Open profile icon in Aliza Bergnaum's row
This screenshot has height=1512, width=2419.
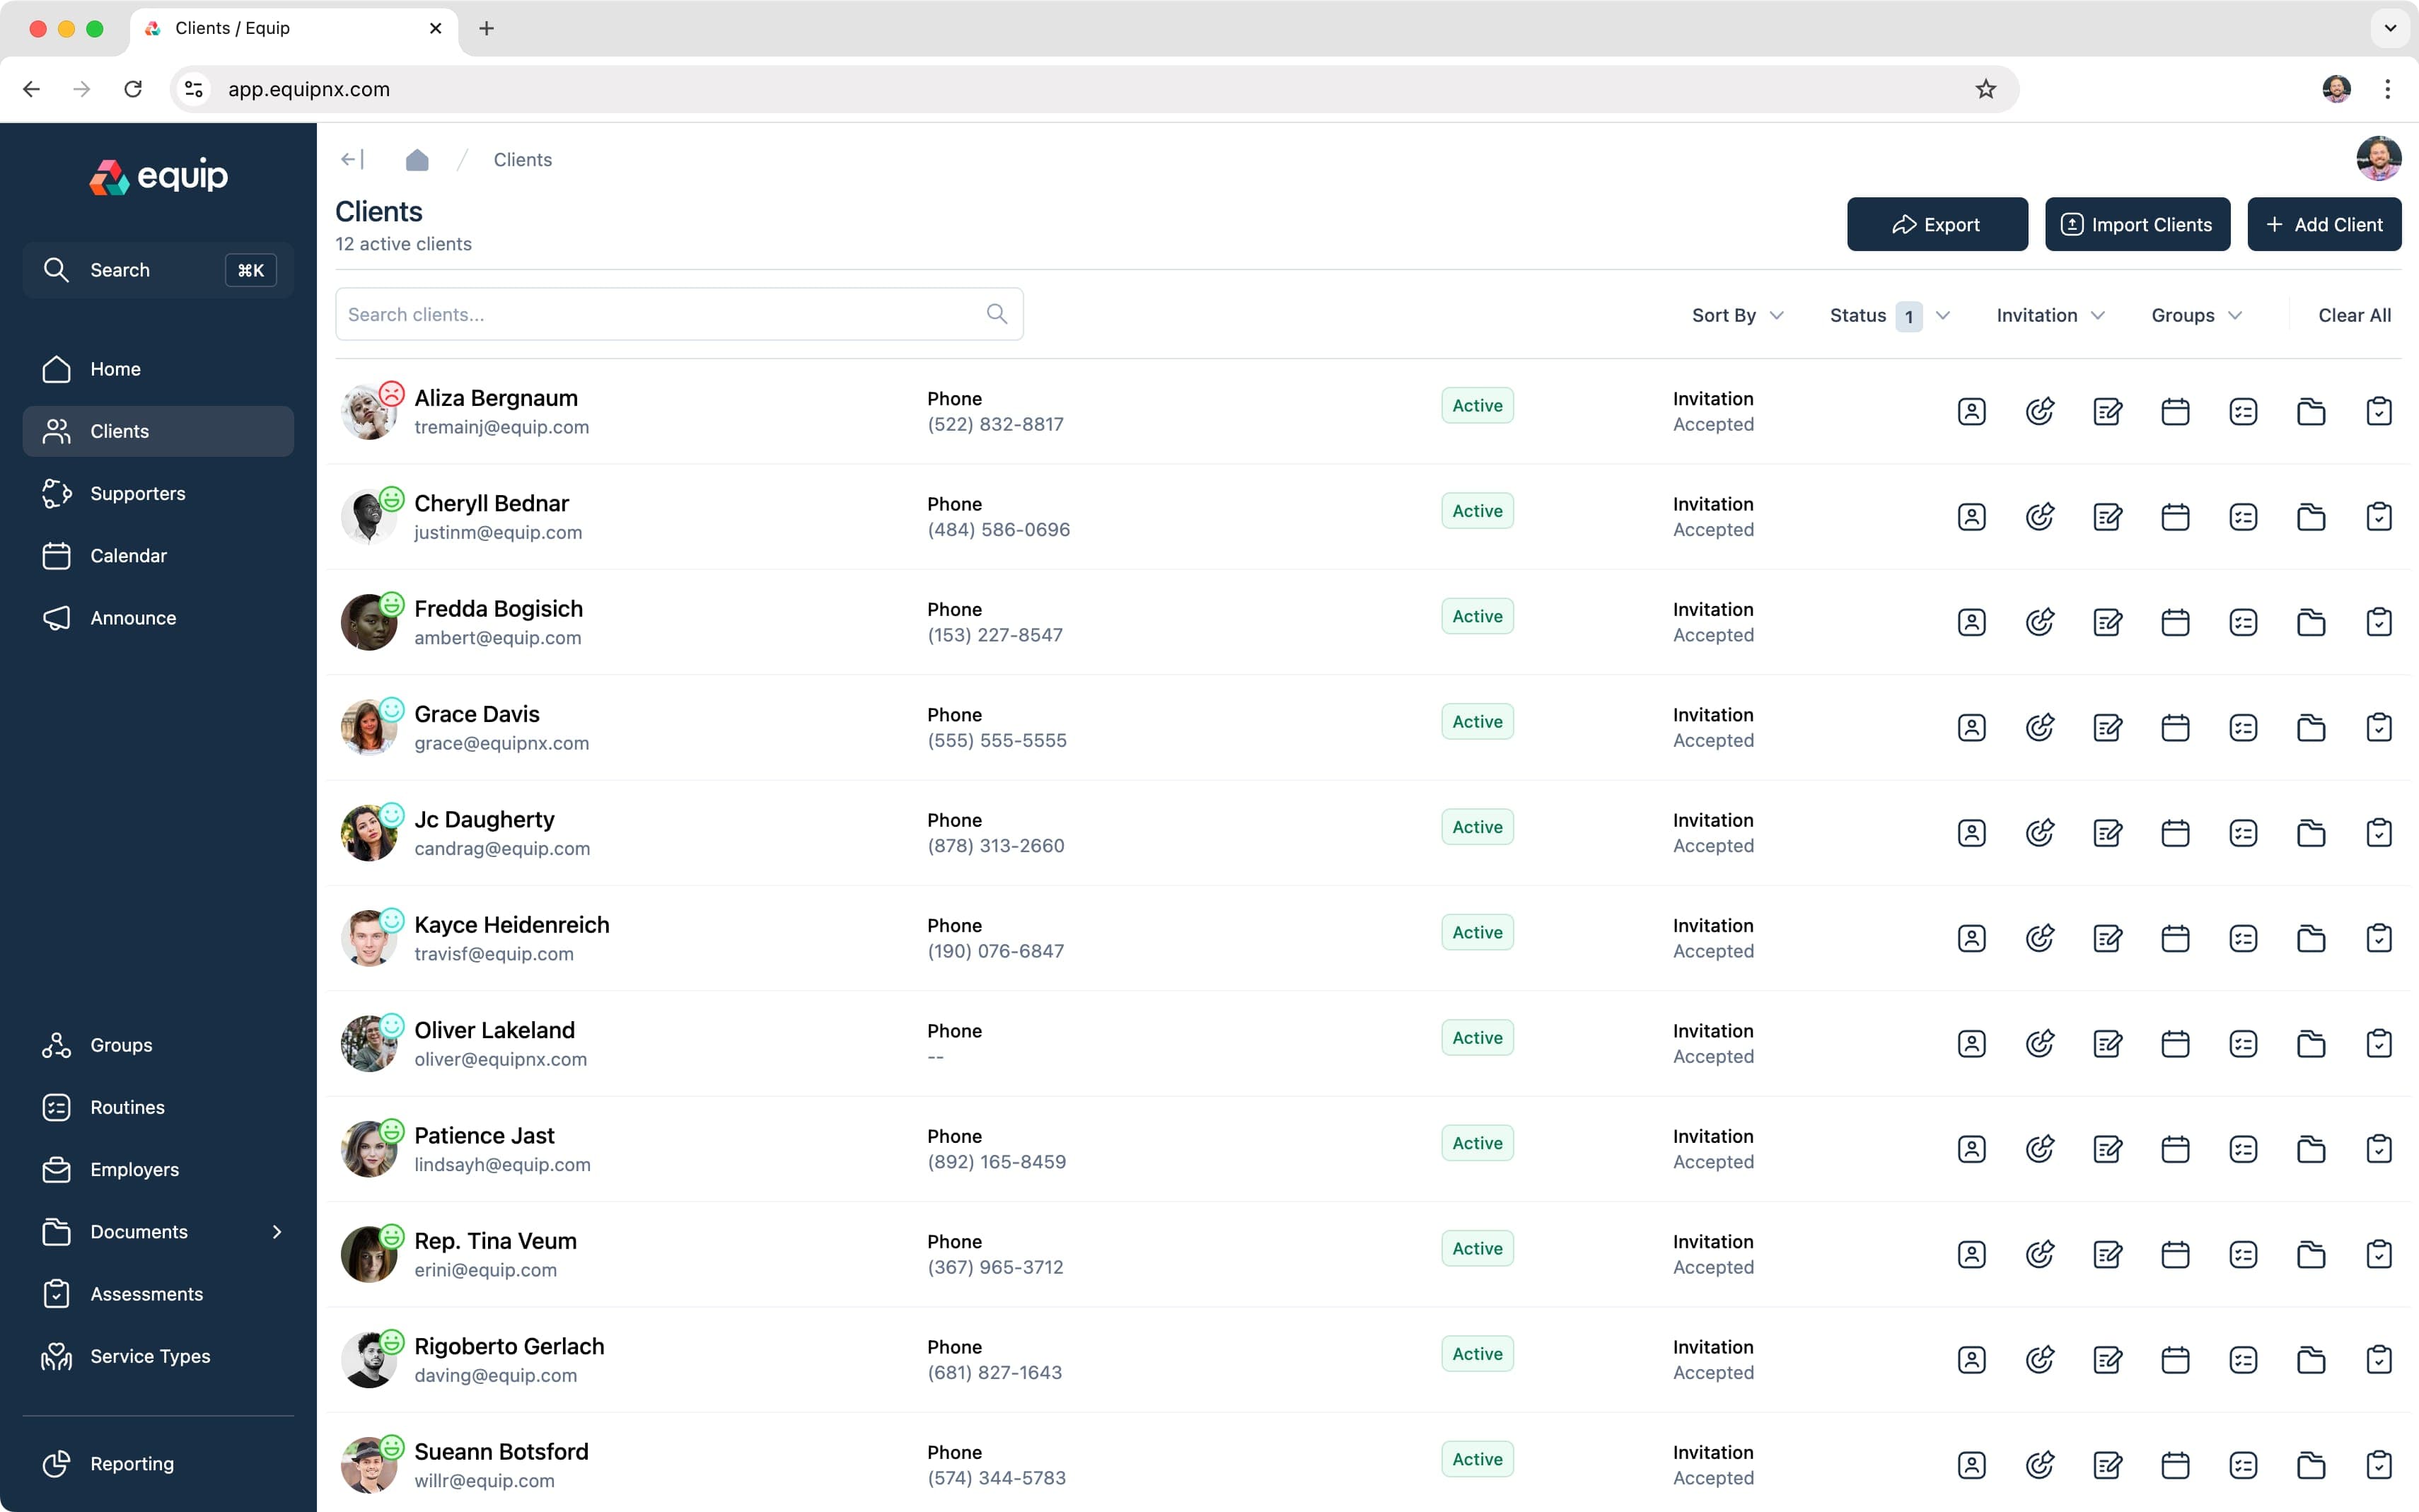click(x=1972, y=410)
